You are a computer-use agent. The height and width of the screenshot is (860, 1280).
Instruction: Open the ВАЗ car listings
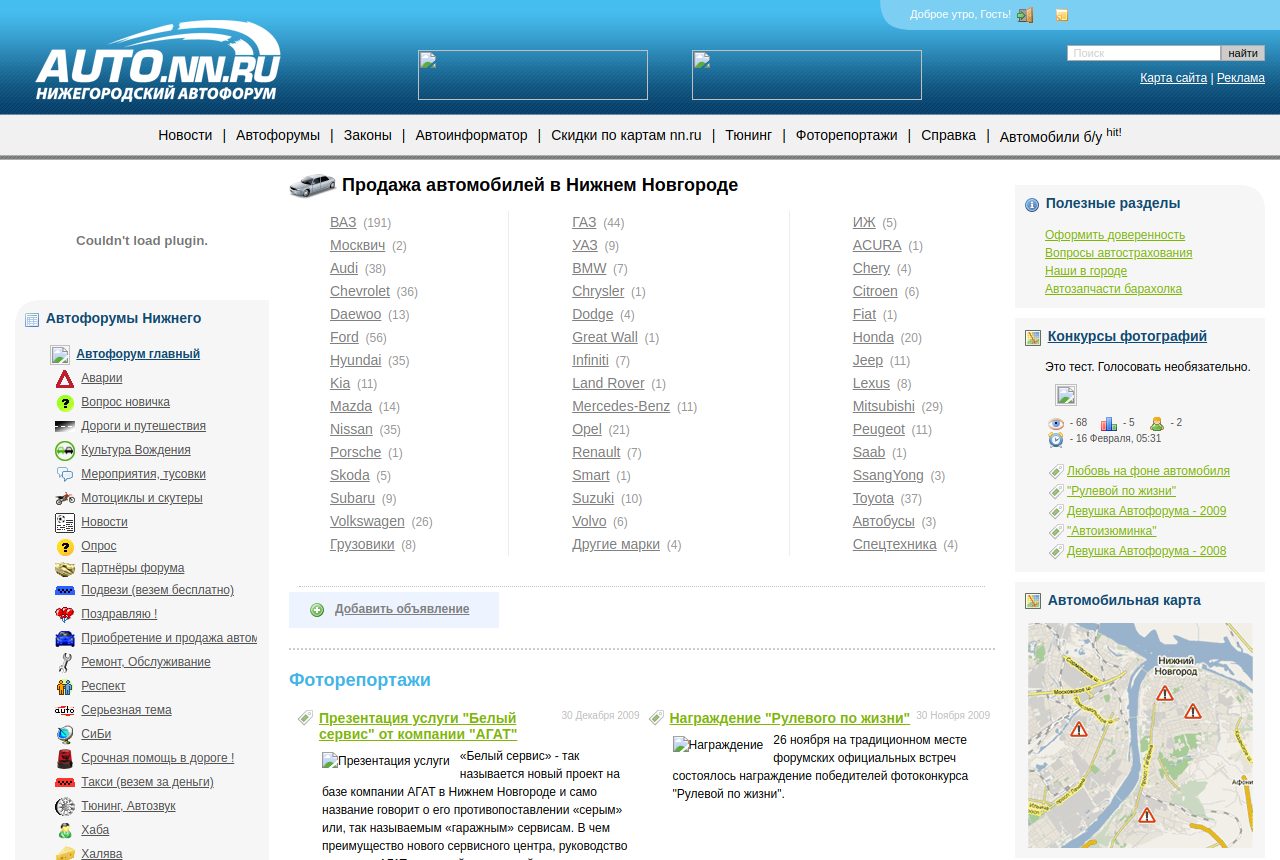click(343, 222)
